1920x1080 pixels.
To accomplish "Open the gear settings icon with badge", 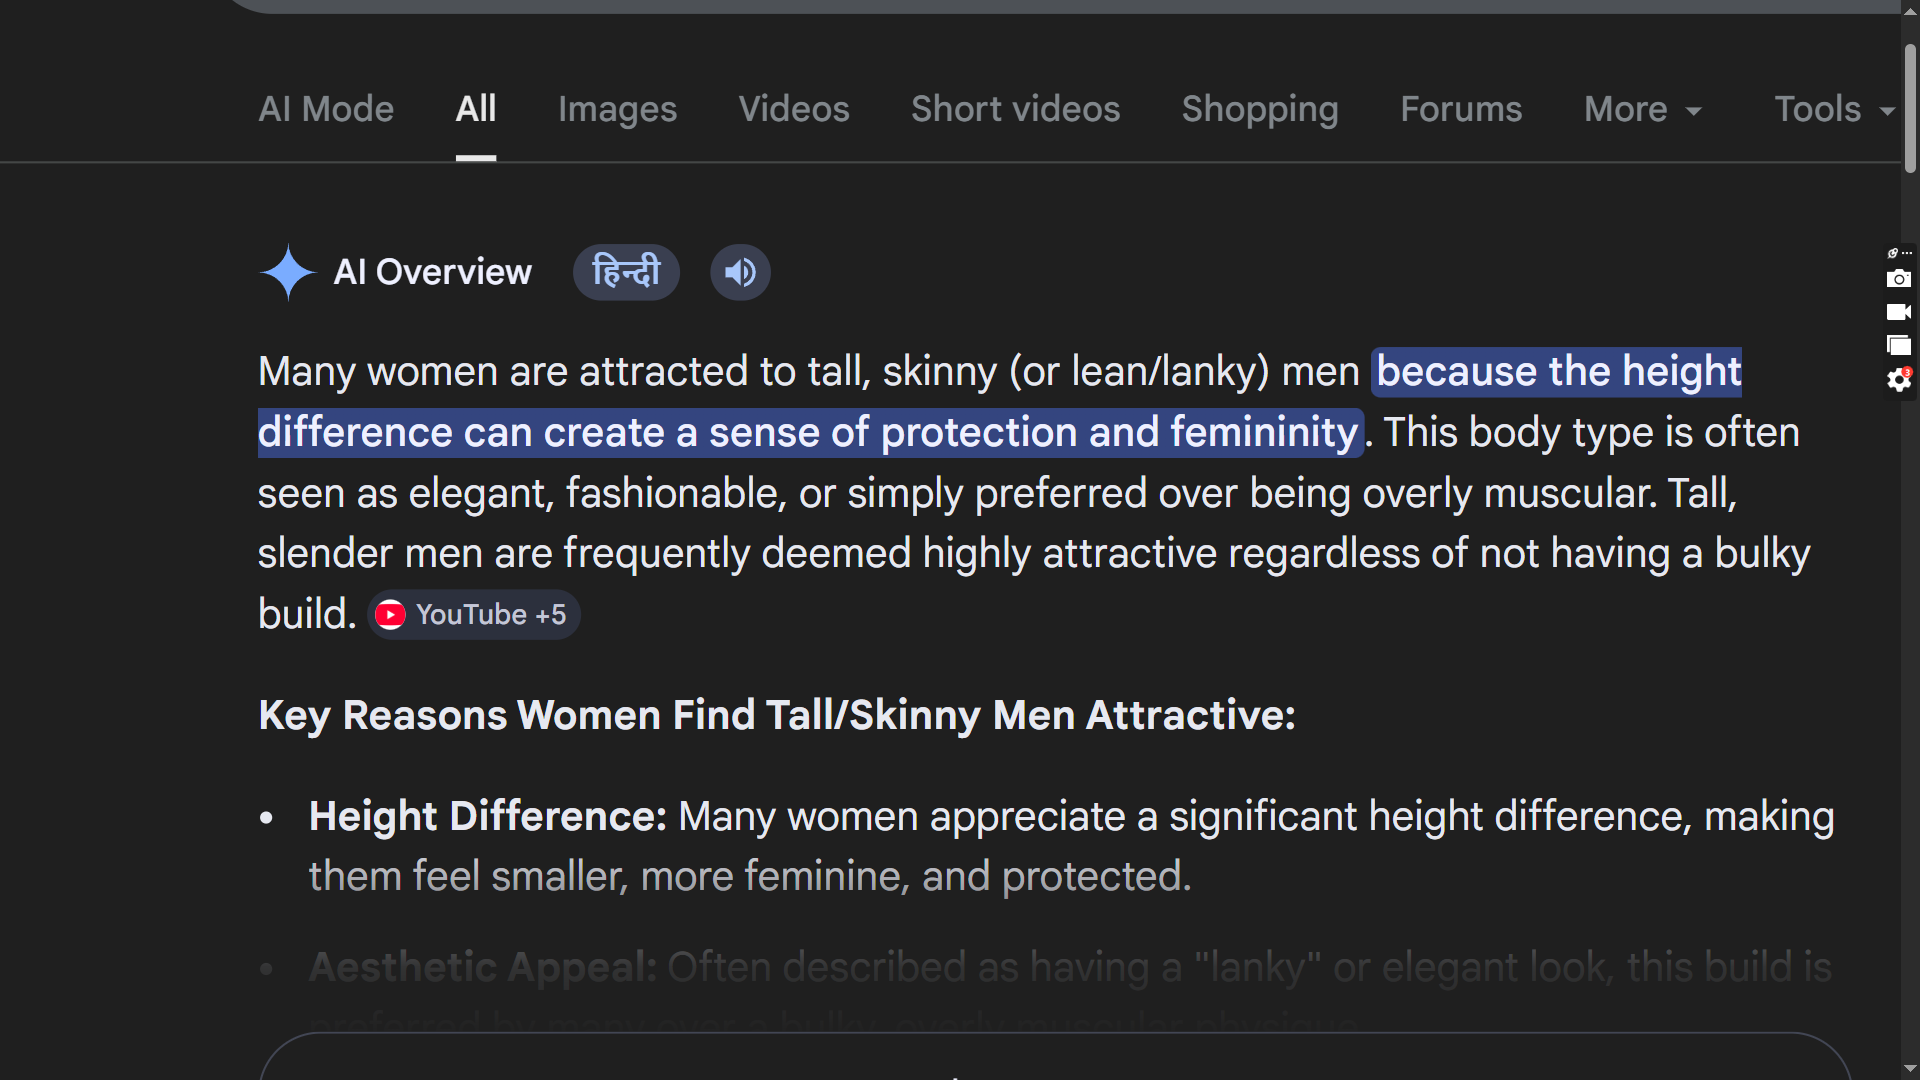I will [1898, 380].
